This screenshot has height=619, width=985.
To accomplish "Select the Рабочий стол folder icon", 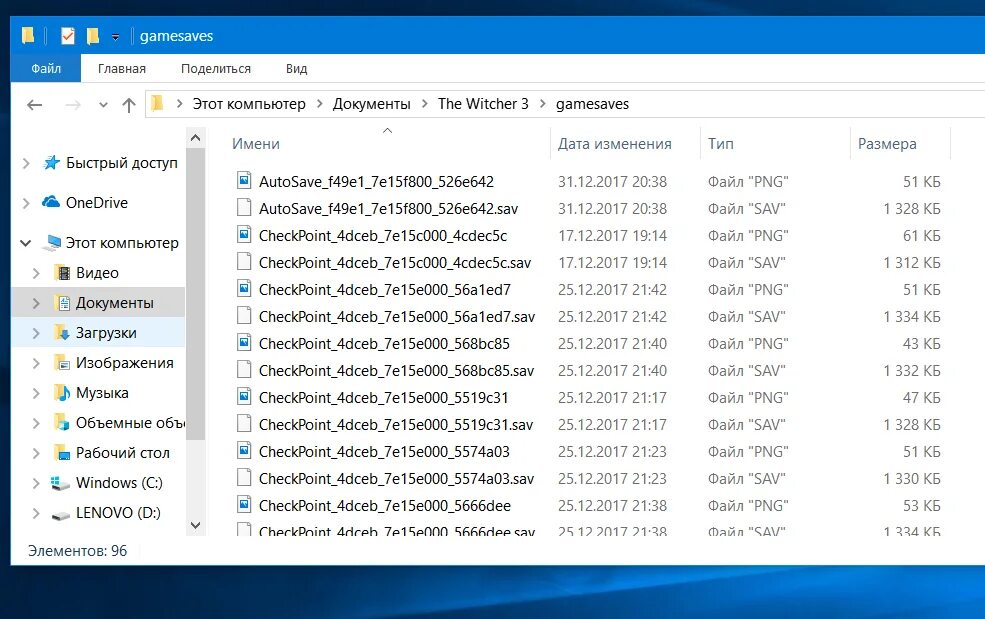I will [62, 452].
